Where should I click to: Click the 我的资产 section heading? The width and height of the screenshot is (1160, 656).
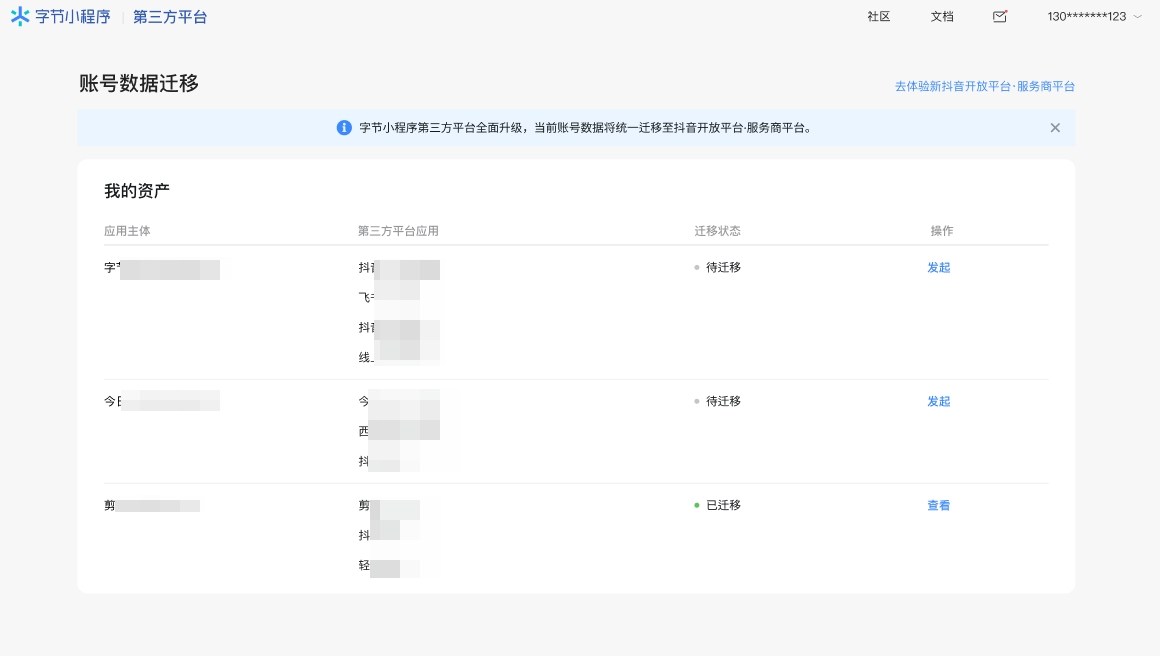pos(137,191)
